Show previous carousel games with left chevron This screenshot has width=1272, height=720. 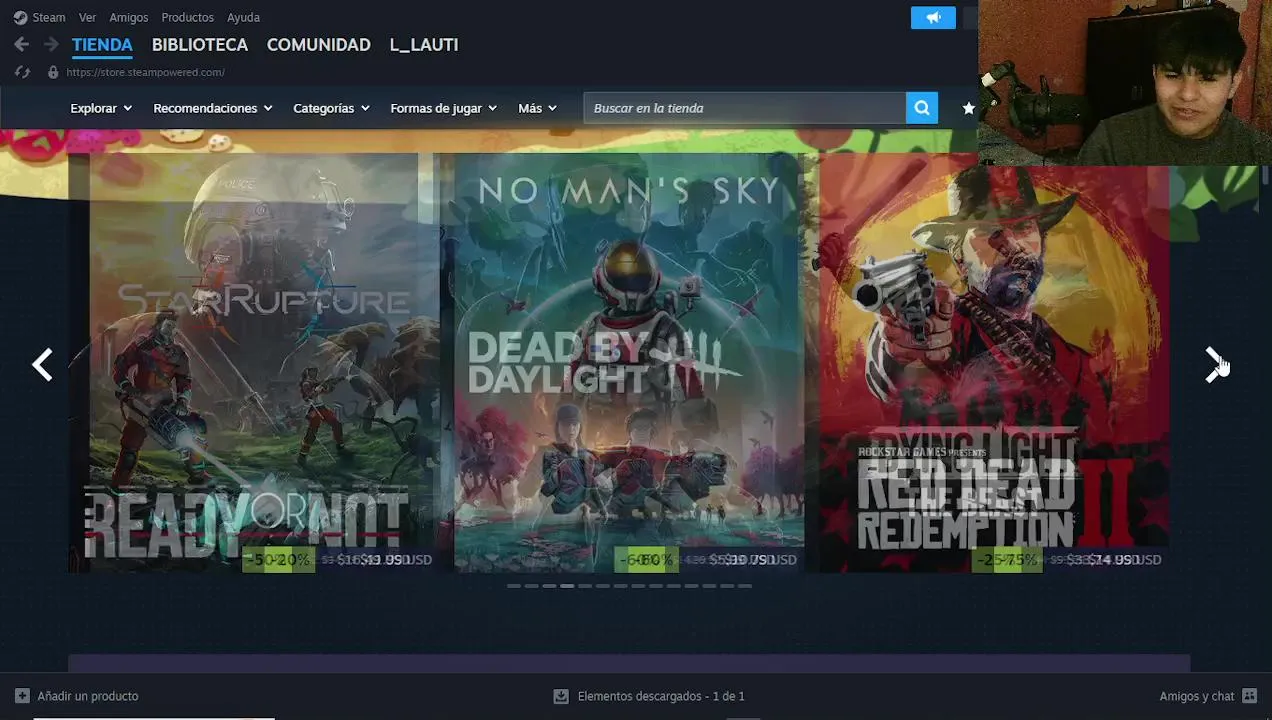click(x=42, y=365)
